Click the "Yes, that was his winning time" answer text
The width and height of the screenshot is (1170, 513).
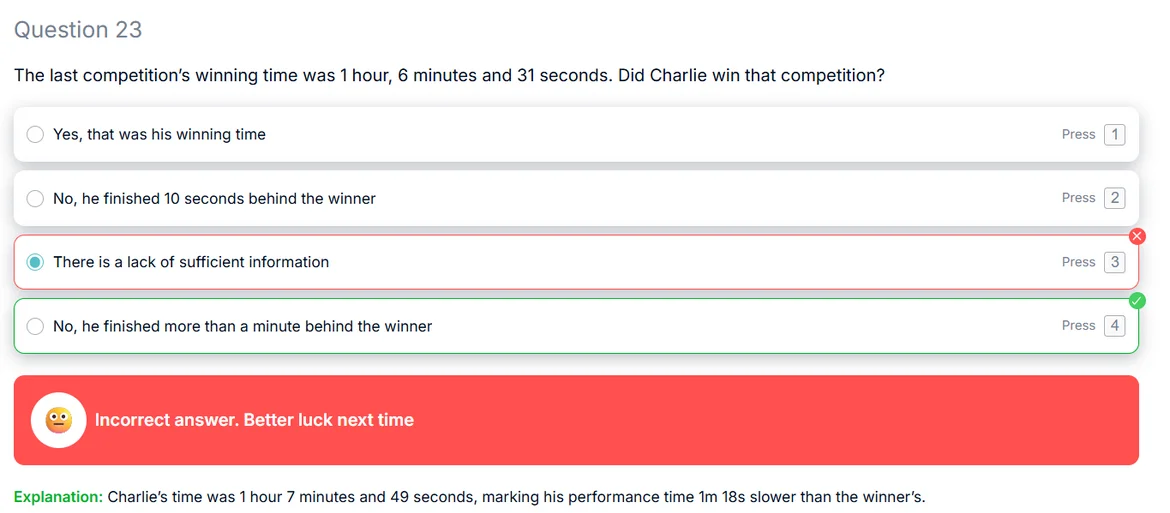point(159,135)
